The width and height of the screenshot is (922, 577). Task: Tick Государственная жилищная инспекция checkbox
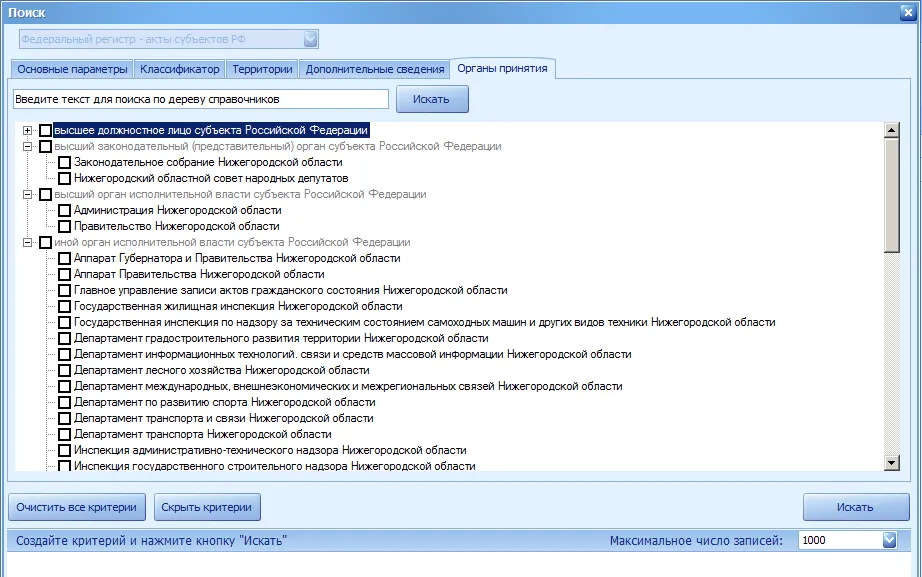[x=65, y=306]
